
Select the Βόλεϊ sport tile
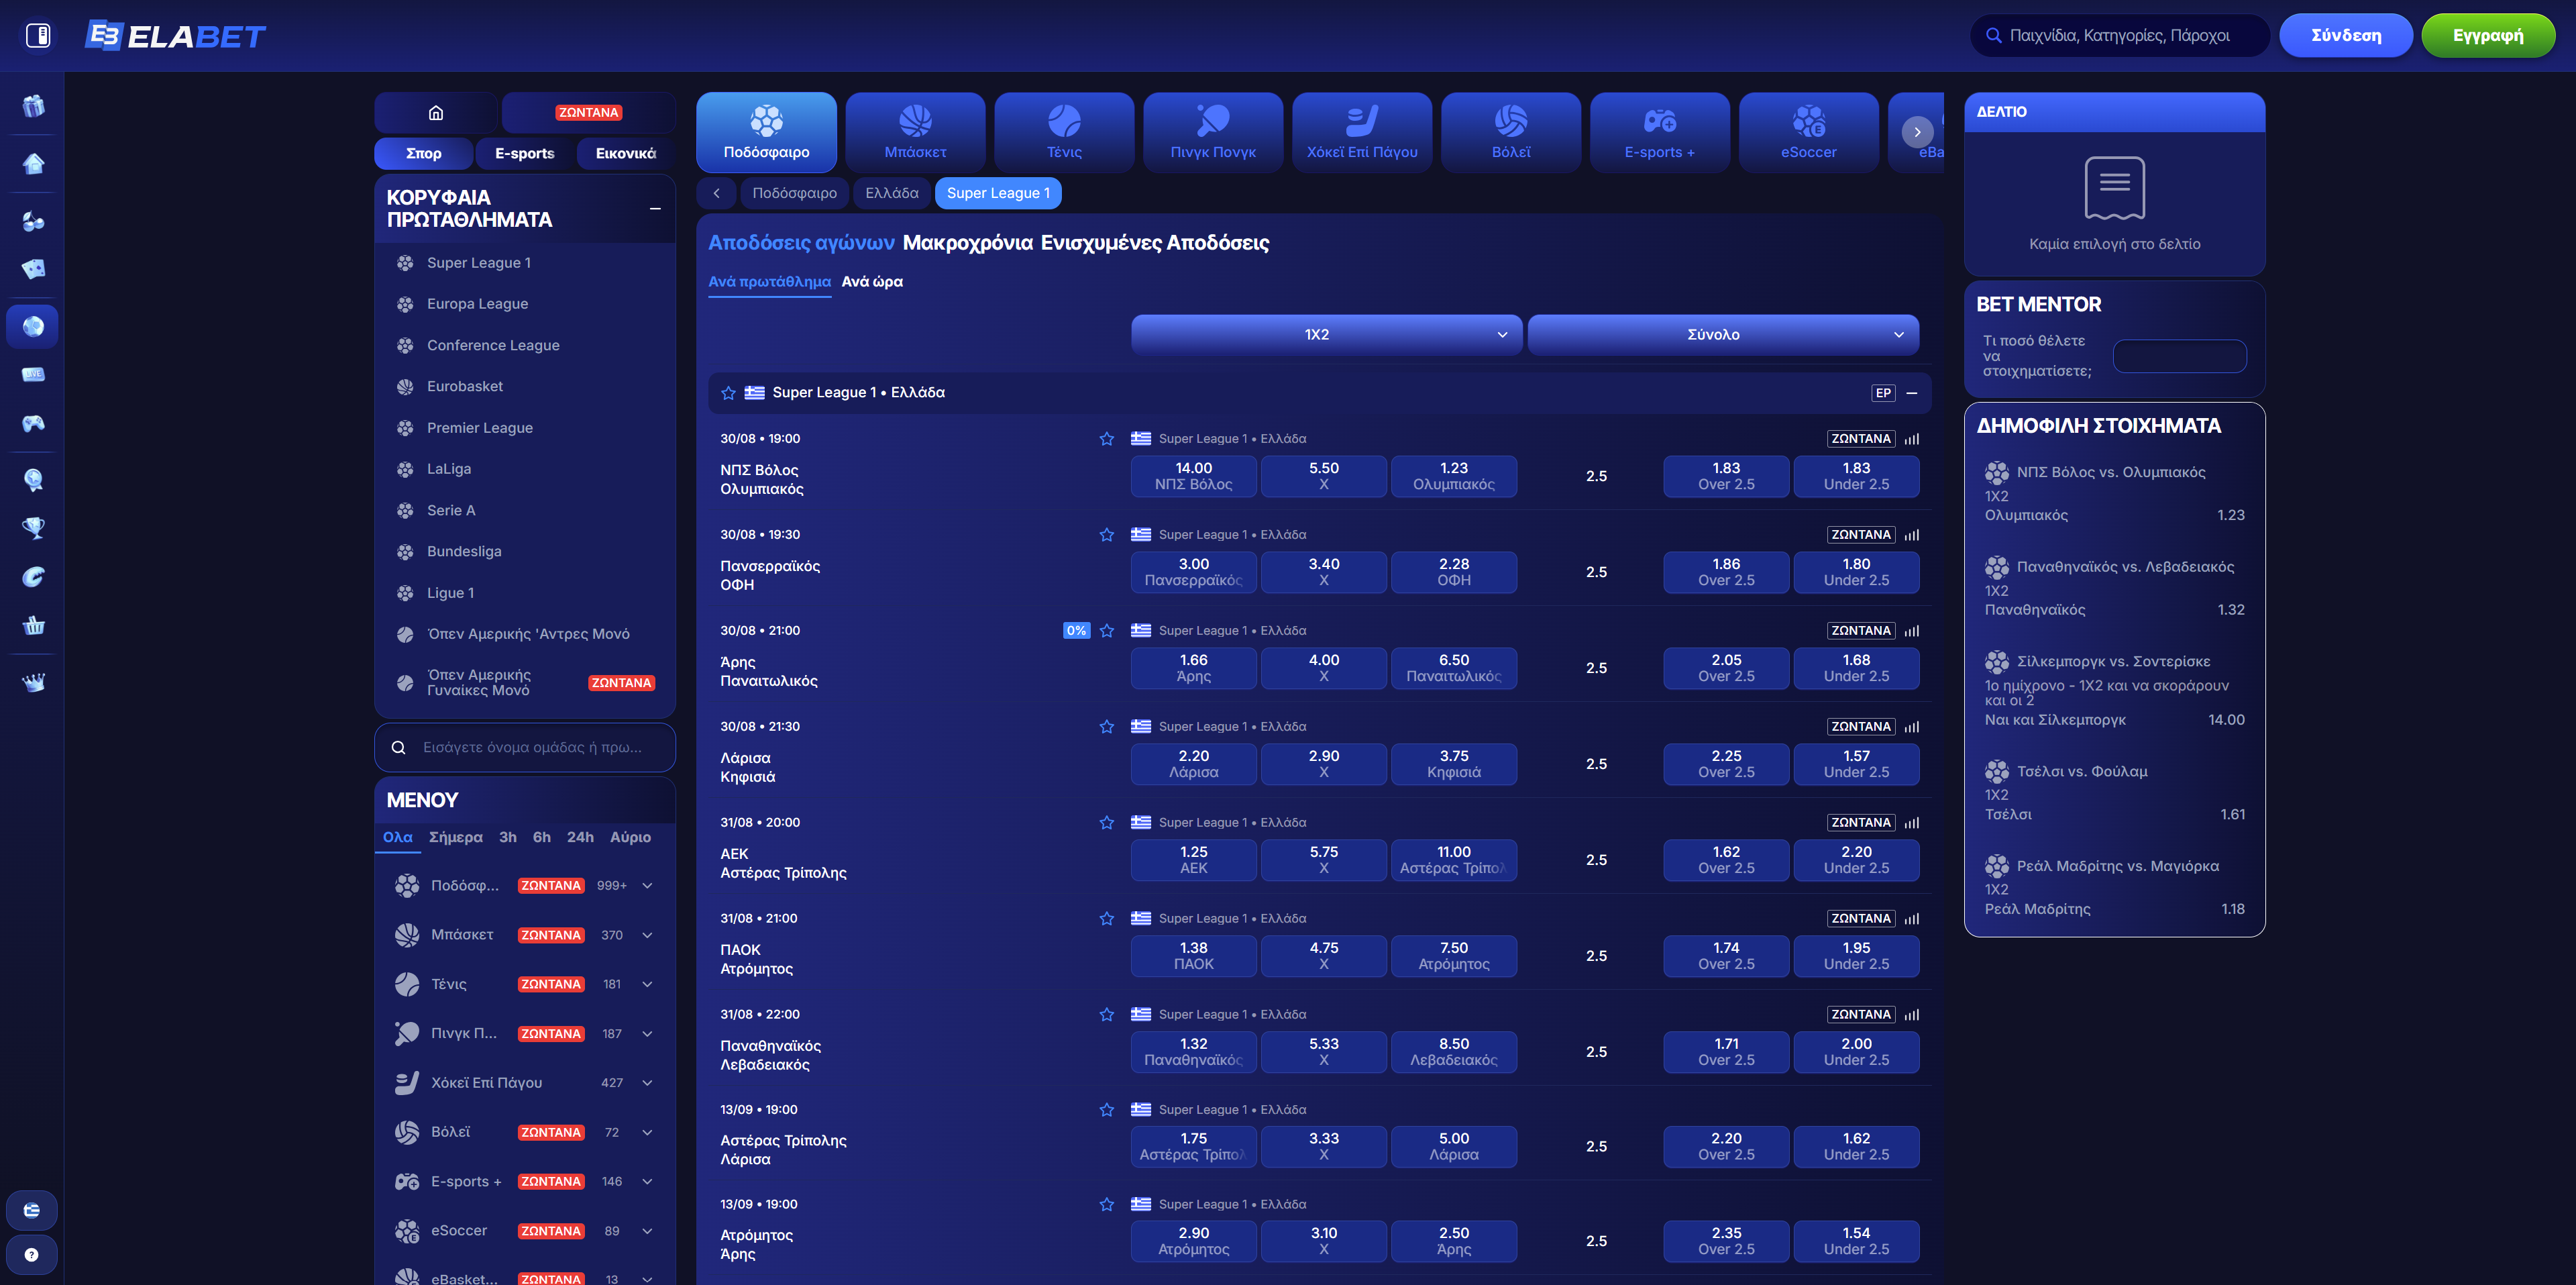[1511, 132]
